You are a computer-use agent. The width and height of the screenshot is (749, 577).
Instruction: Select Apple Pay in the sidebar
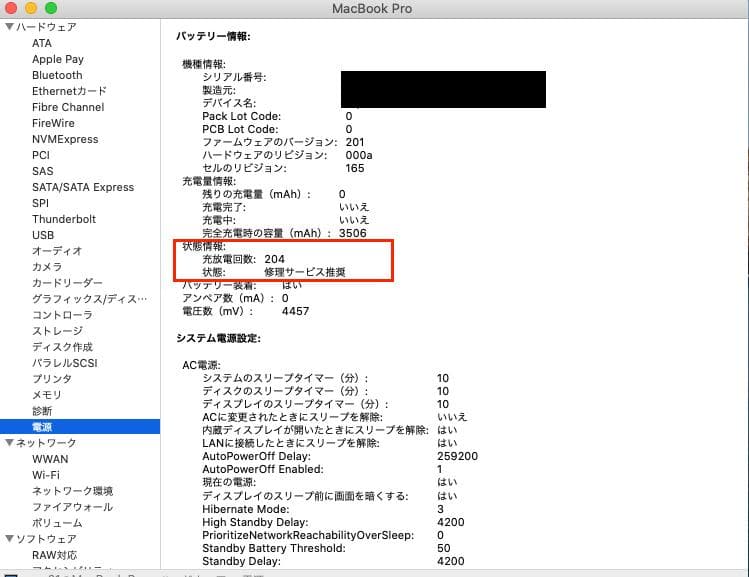[58, 59]
